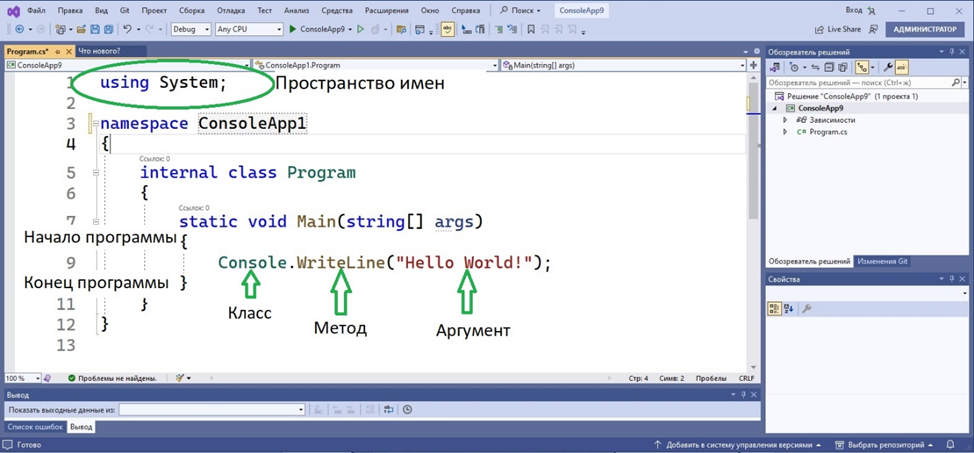Click the Live Share icon
Viewport: 974px width, 453px height.
point(820,30)
